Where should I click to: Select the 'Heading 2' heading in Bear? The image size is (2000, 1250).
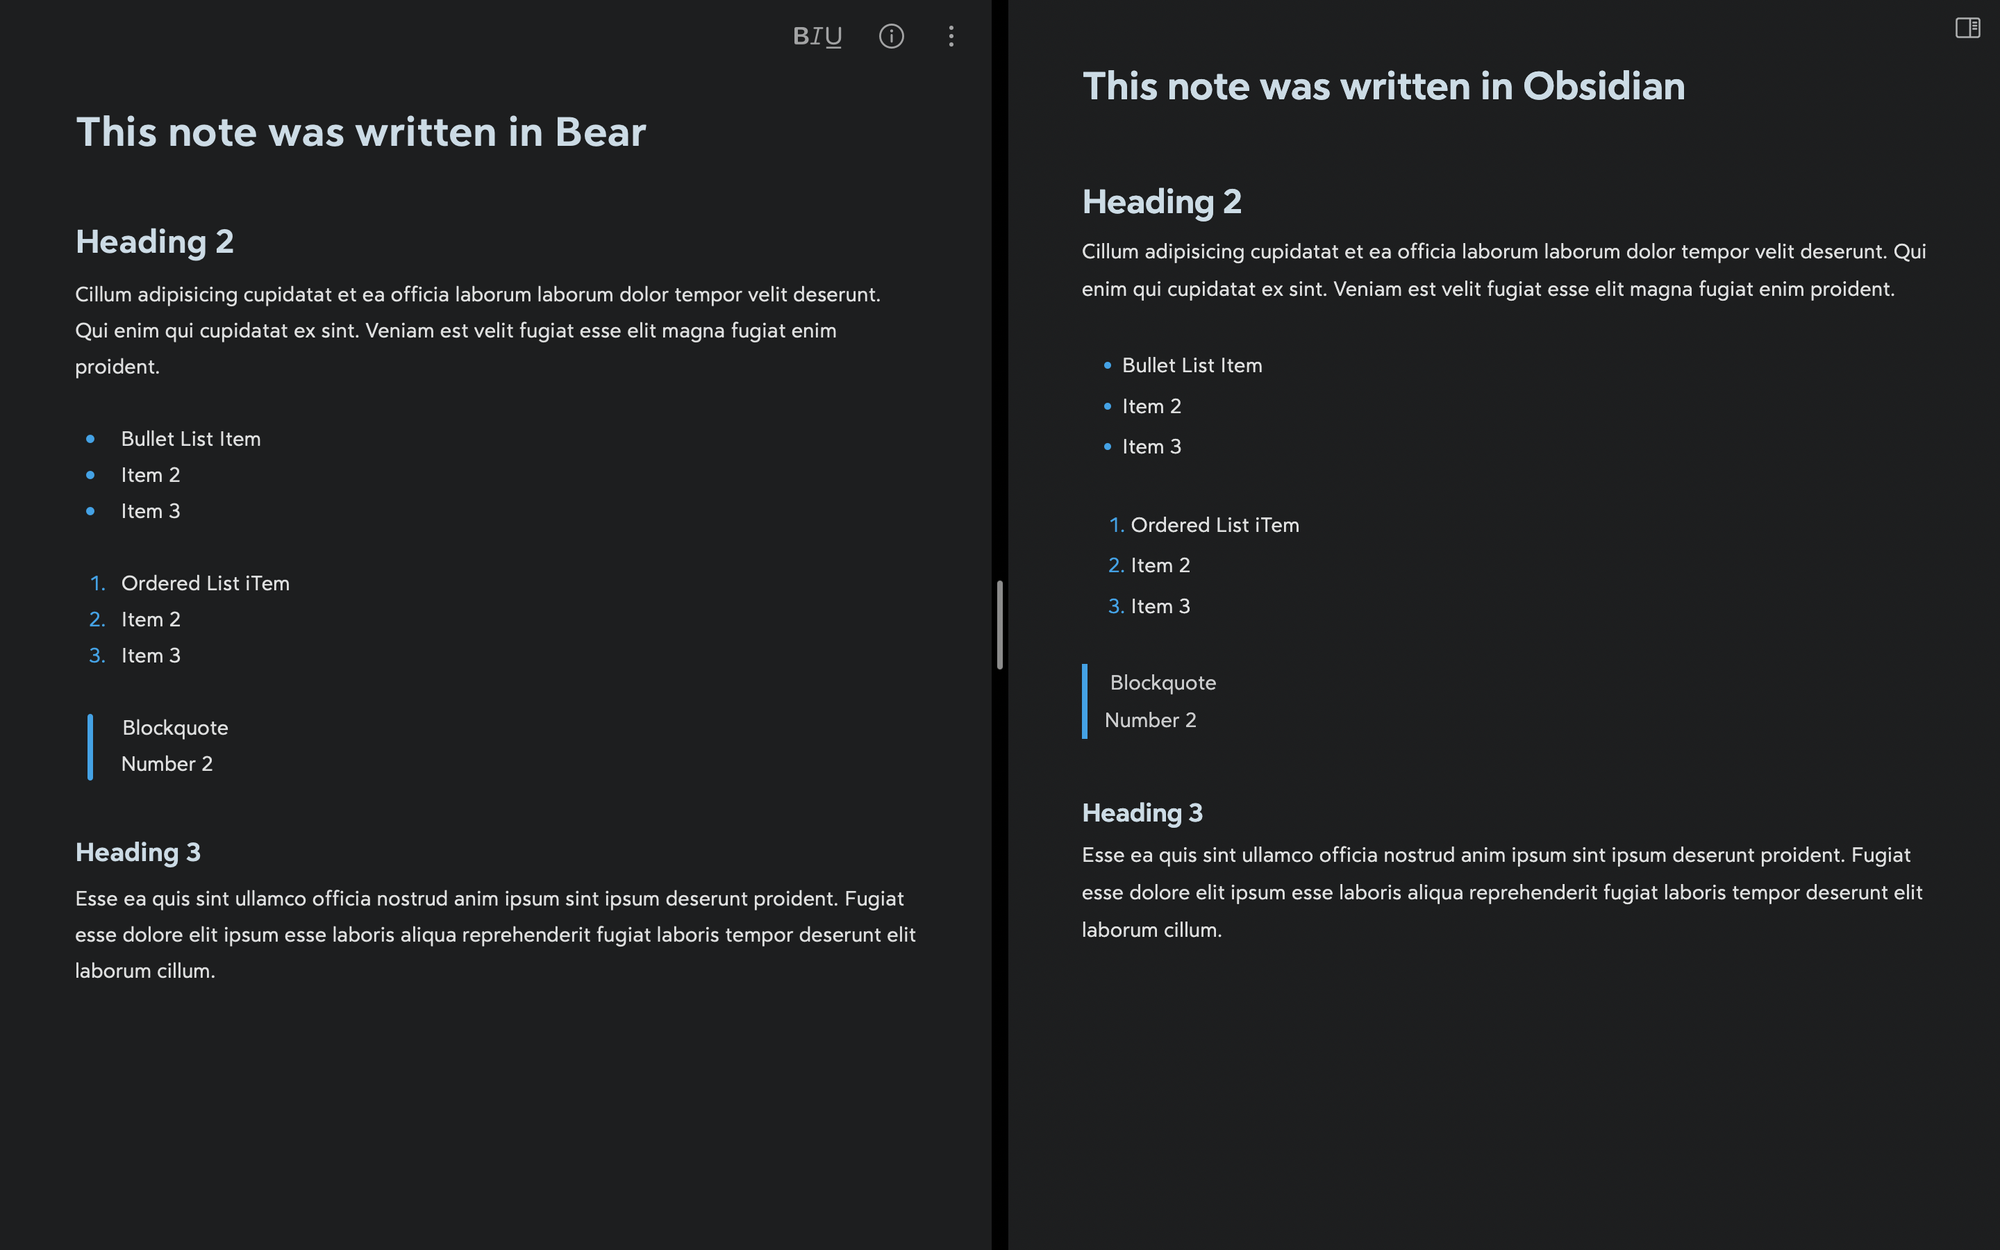click(154, 241)
